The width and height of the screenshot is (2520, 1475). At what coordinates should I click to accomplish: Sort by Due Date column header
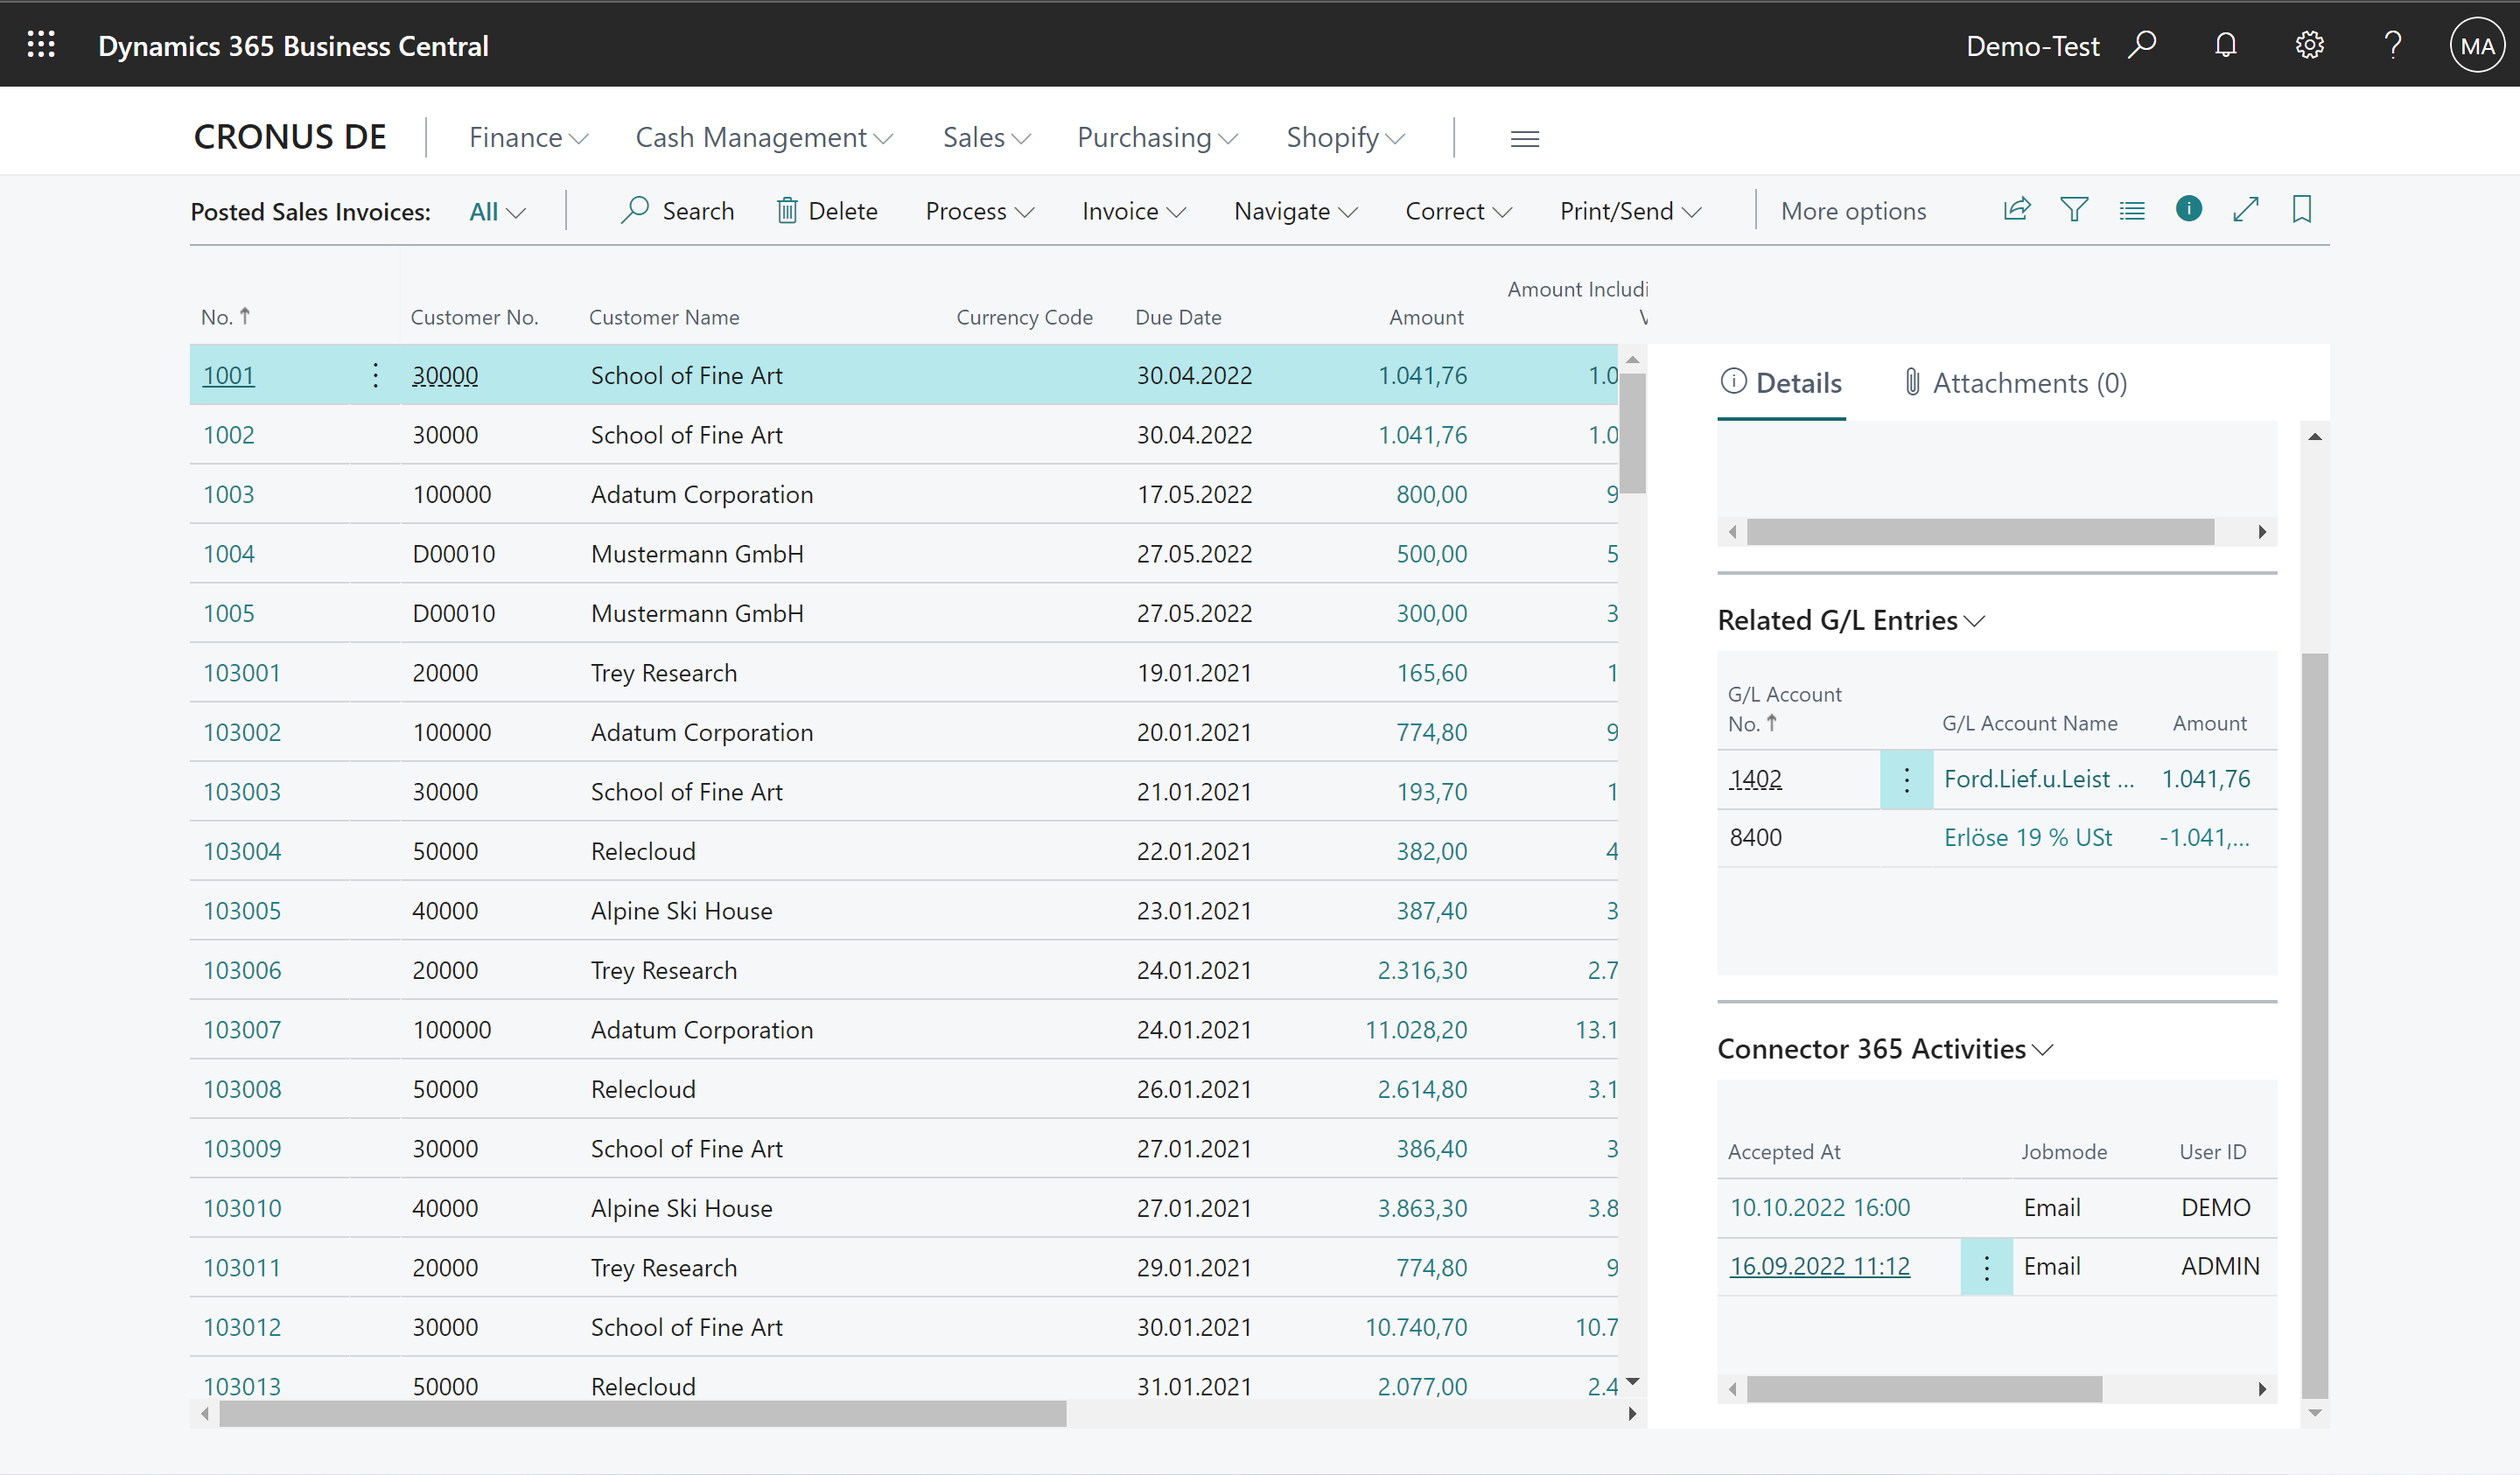[1178, 317]
